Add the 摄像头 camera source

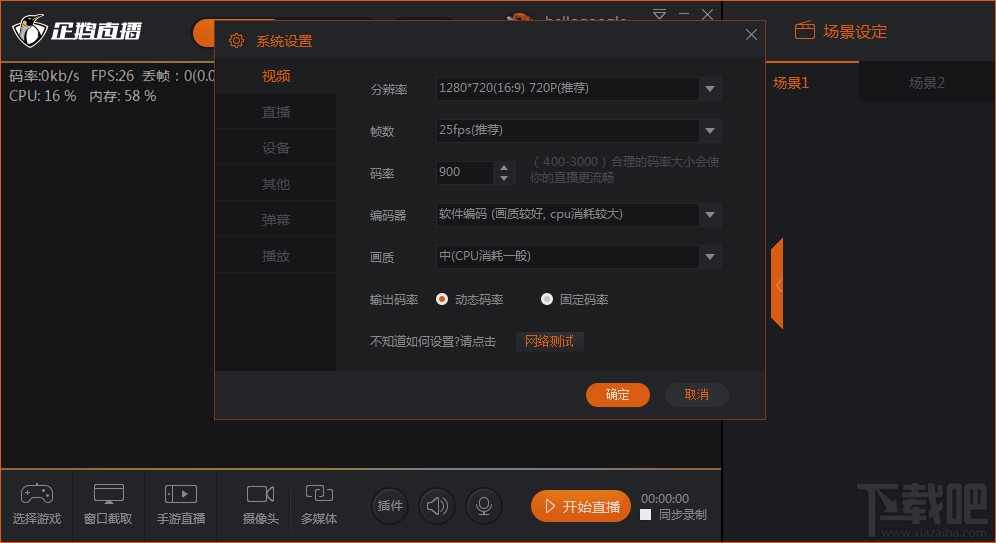click(x=260, y=493)
